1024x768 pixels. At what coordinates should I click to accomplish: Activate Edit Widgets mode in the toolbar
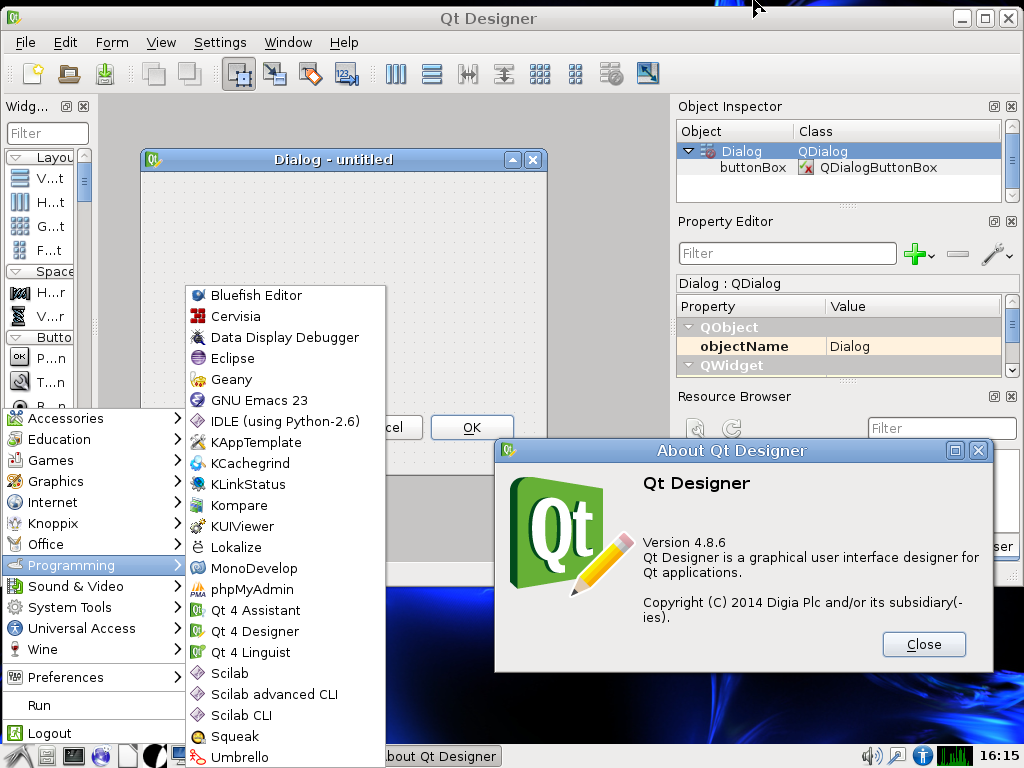[239, 73]
